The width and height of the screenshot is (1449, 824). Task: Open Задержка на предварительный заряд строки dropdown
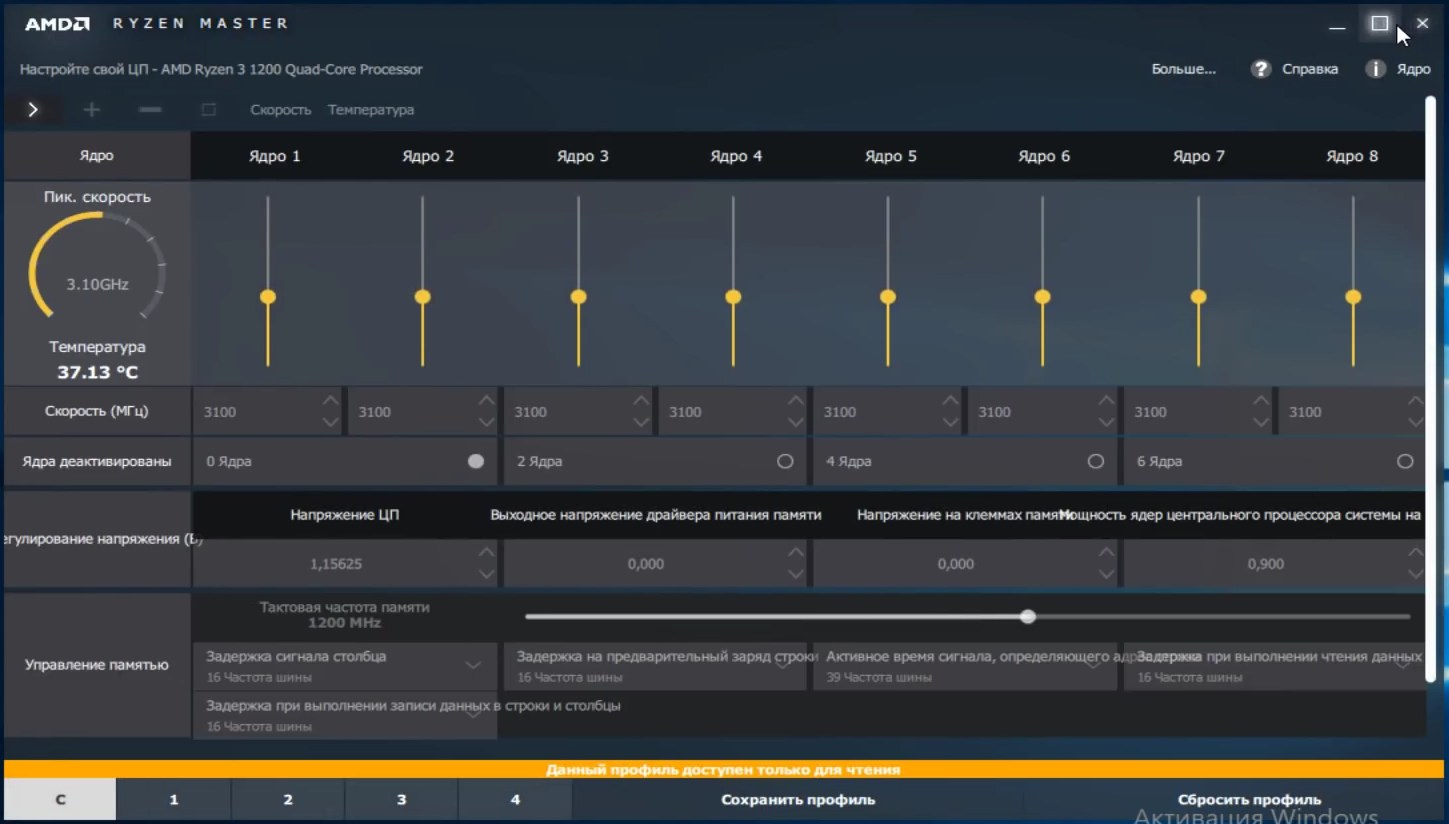click(655, 666)
